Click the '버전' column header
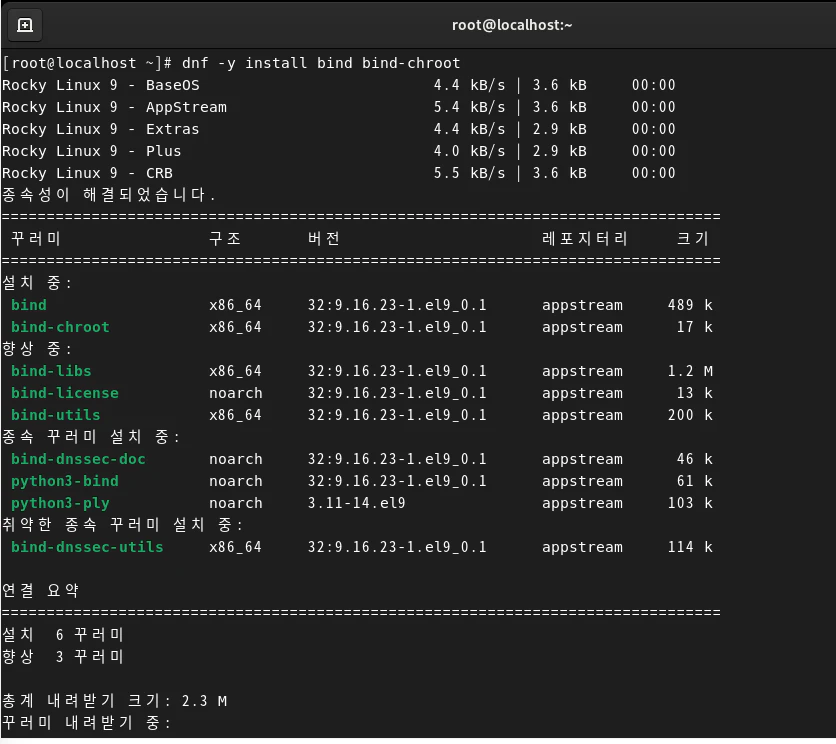 tap(324, 238)
